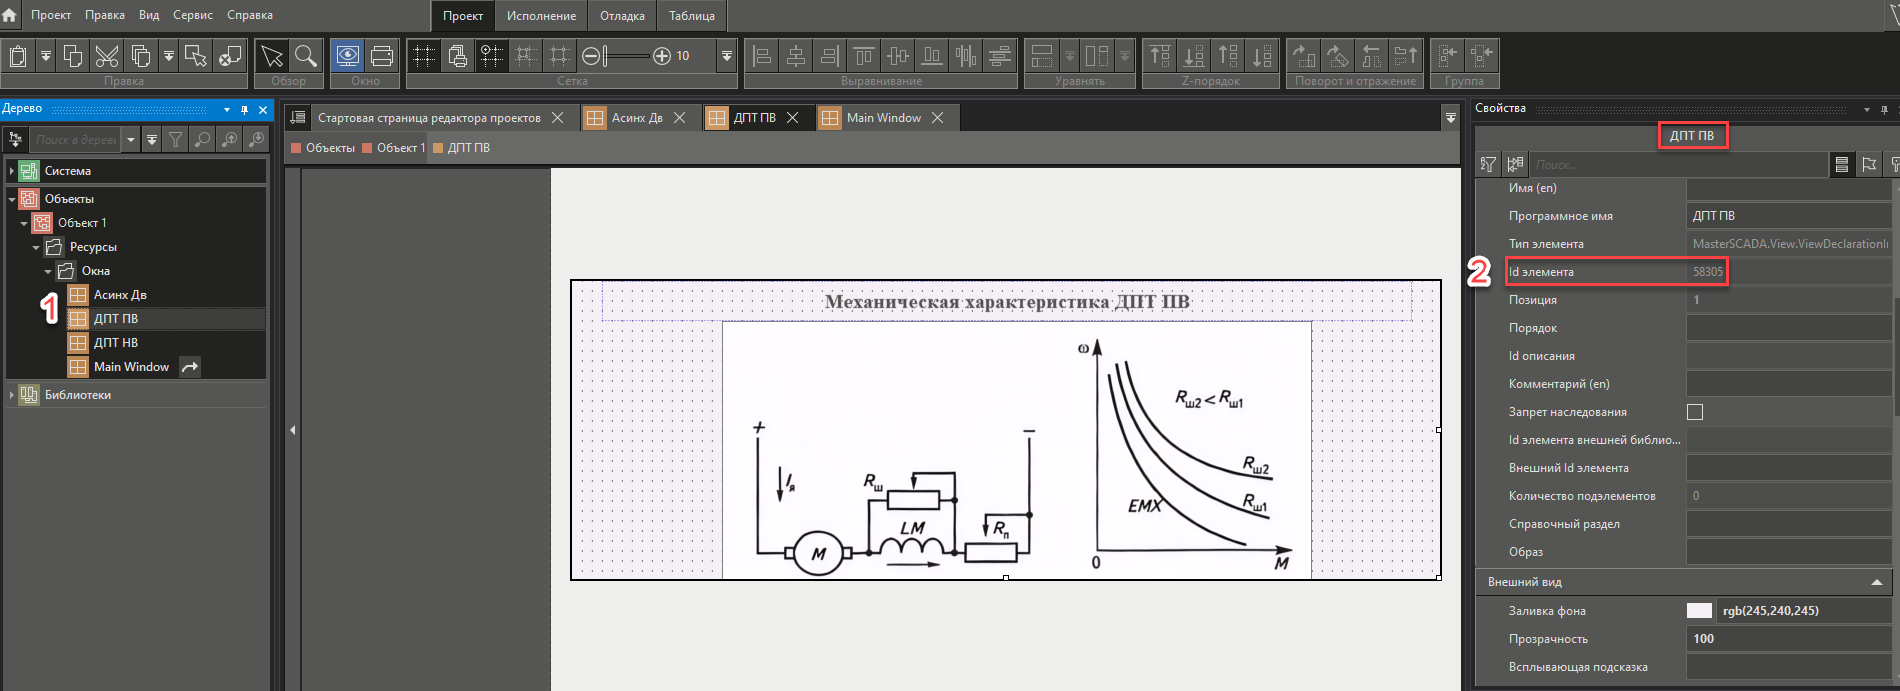Check the Запрет наследования checkbox
The image size is (1900, 691).
pos(1695,412)
